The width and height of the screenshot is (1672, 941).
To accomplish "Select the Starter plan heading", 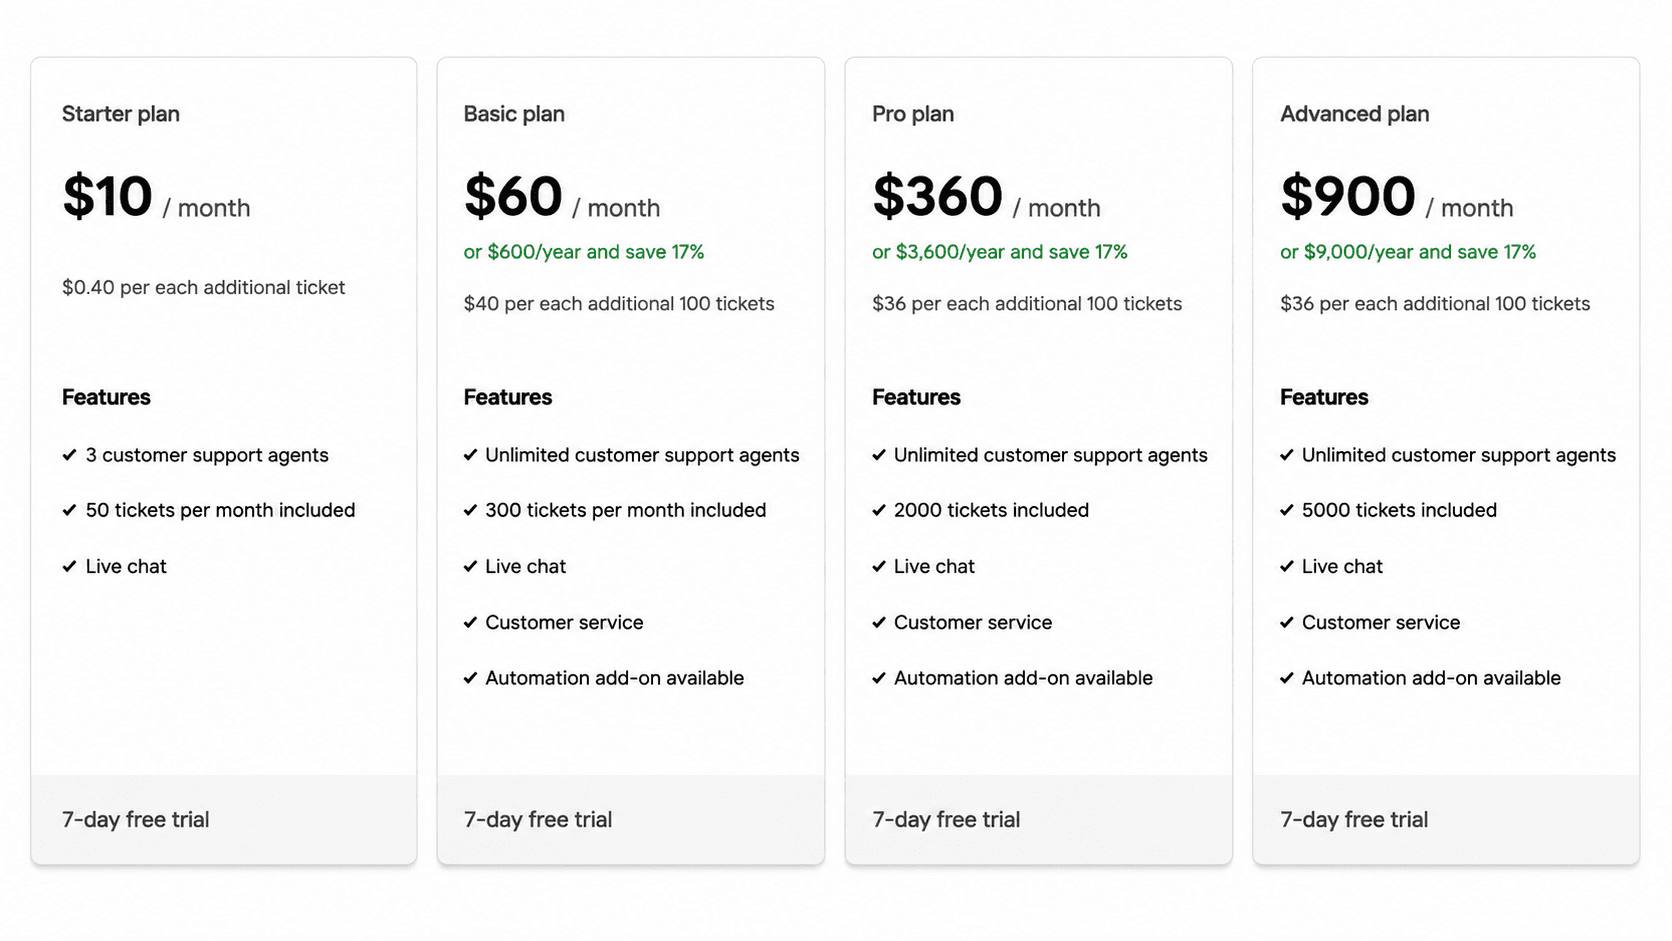I will (121, 114).
